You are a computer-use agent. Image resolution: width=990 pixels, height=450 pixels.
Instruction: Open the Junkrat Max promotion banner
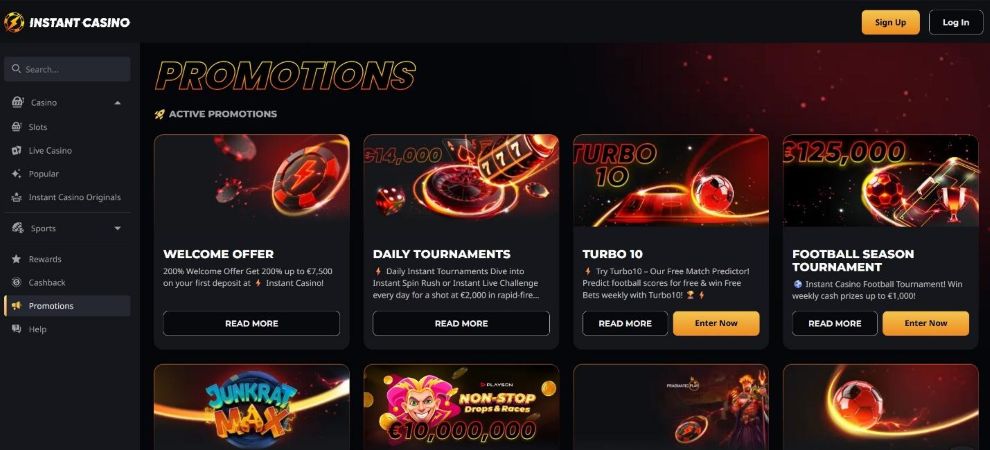[x=251, y=407]
